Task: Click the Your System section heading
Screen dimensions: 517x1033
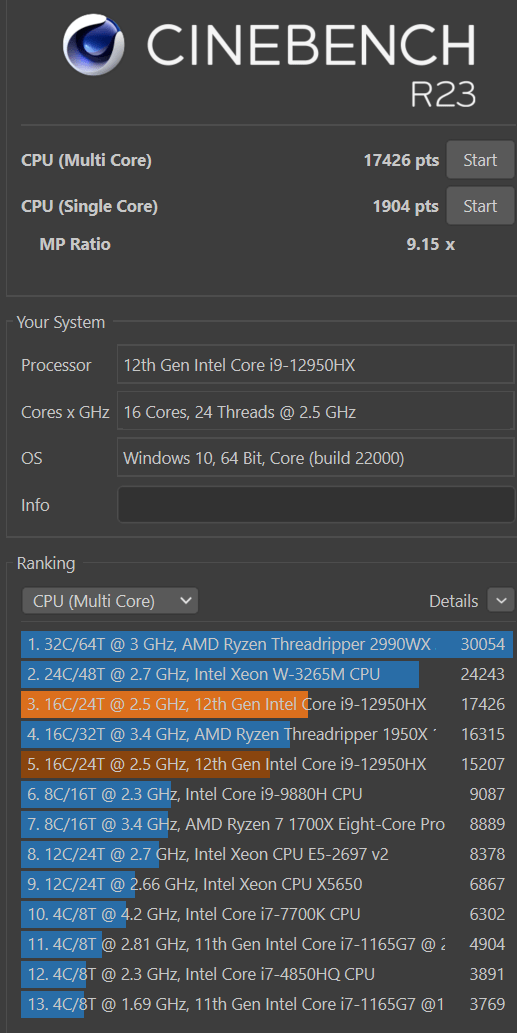Action: (x=61, y=322)
